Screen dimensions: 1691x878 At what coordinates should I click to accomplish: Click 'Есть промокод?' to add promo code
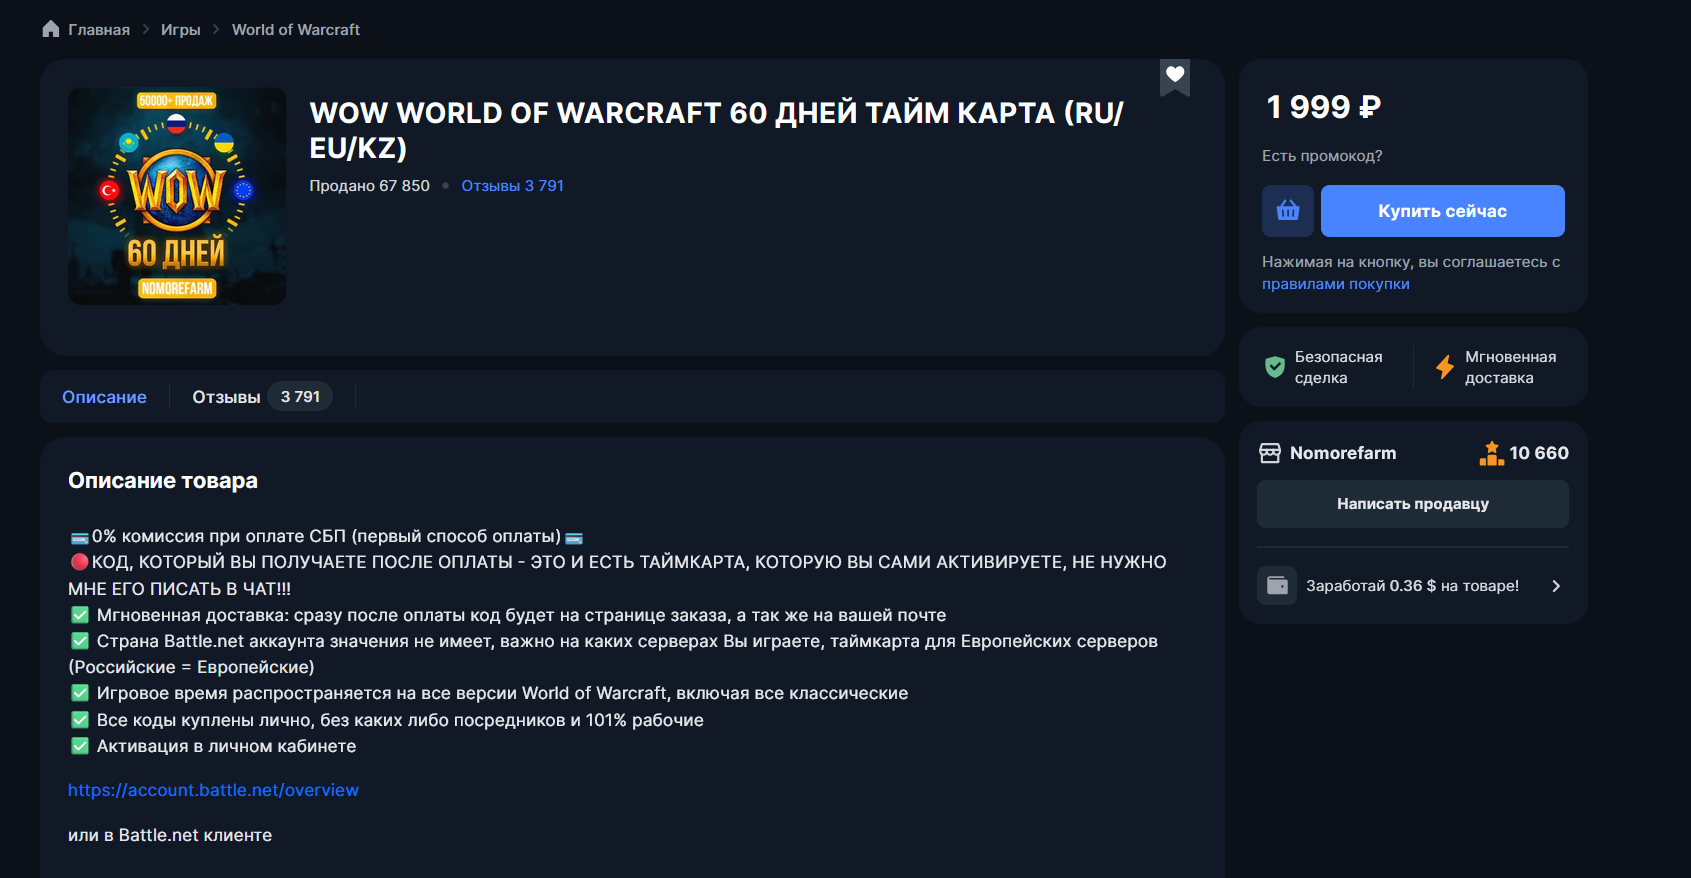[x=1322, y=156]
